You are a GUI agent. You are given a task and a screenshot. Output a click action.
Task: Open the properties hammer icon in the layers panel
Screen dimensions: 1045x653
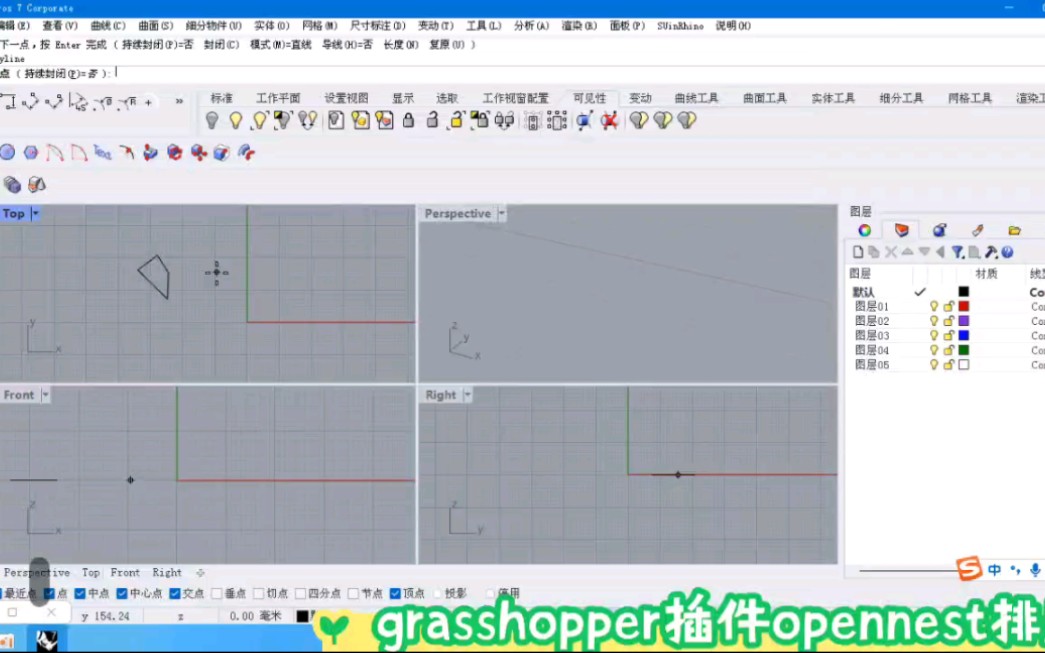[990, 251]
